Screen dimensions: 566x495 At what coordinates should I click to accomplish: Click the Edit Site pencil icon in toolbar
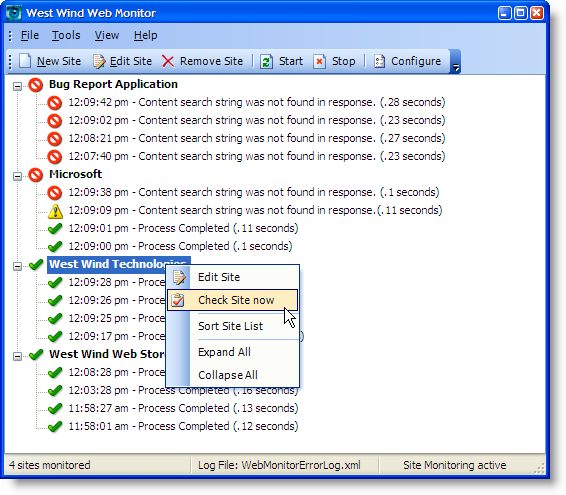[99, 61]
